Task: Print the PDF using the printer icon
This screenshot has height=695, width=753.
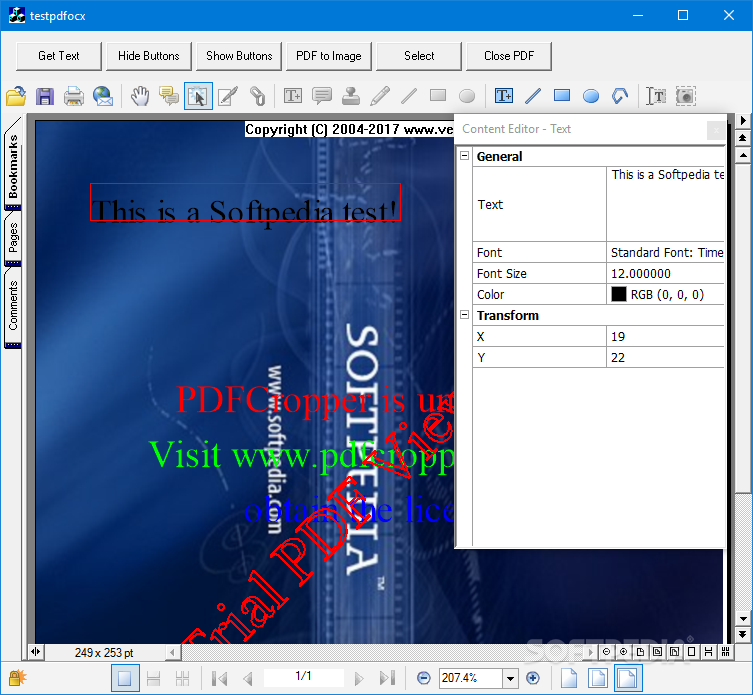Action: point(74,96)
